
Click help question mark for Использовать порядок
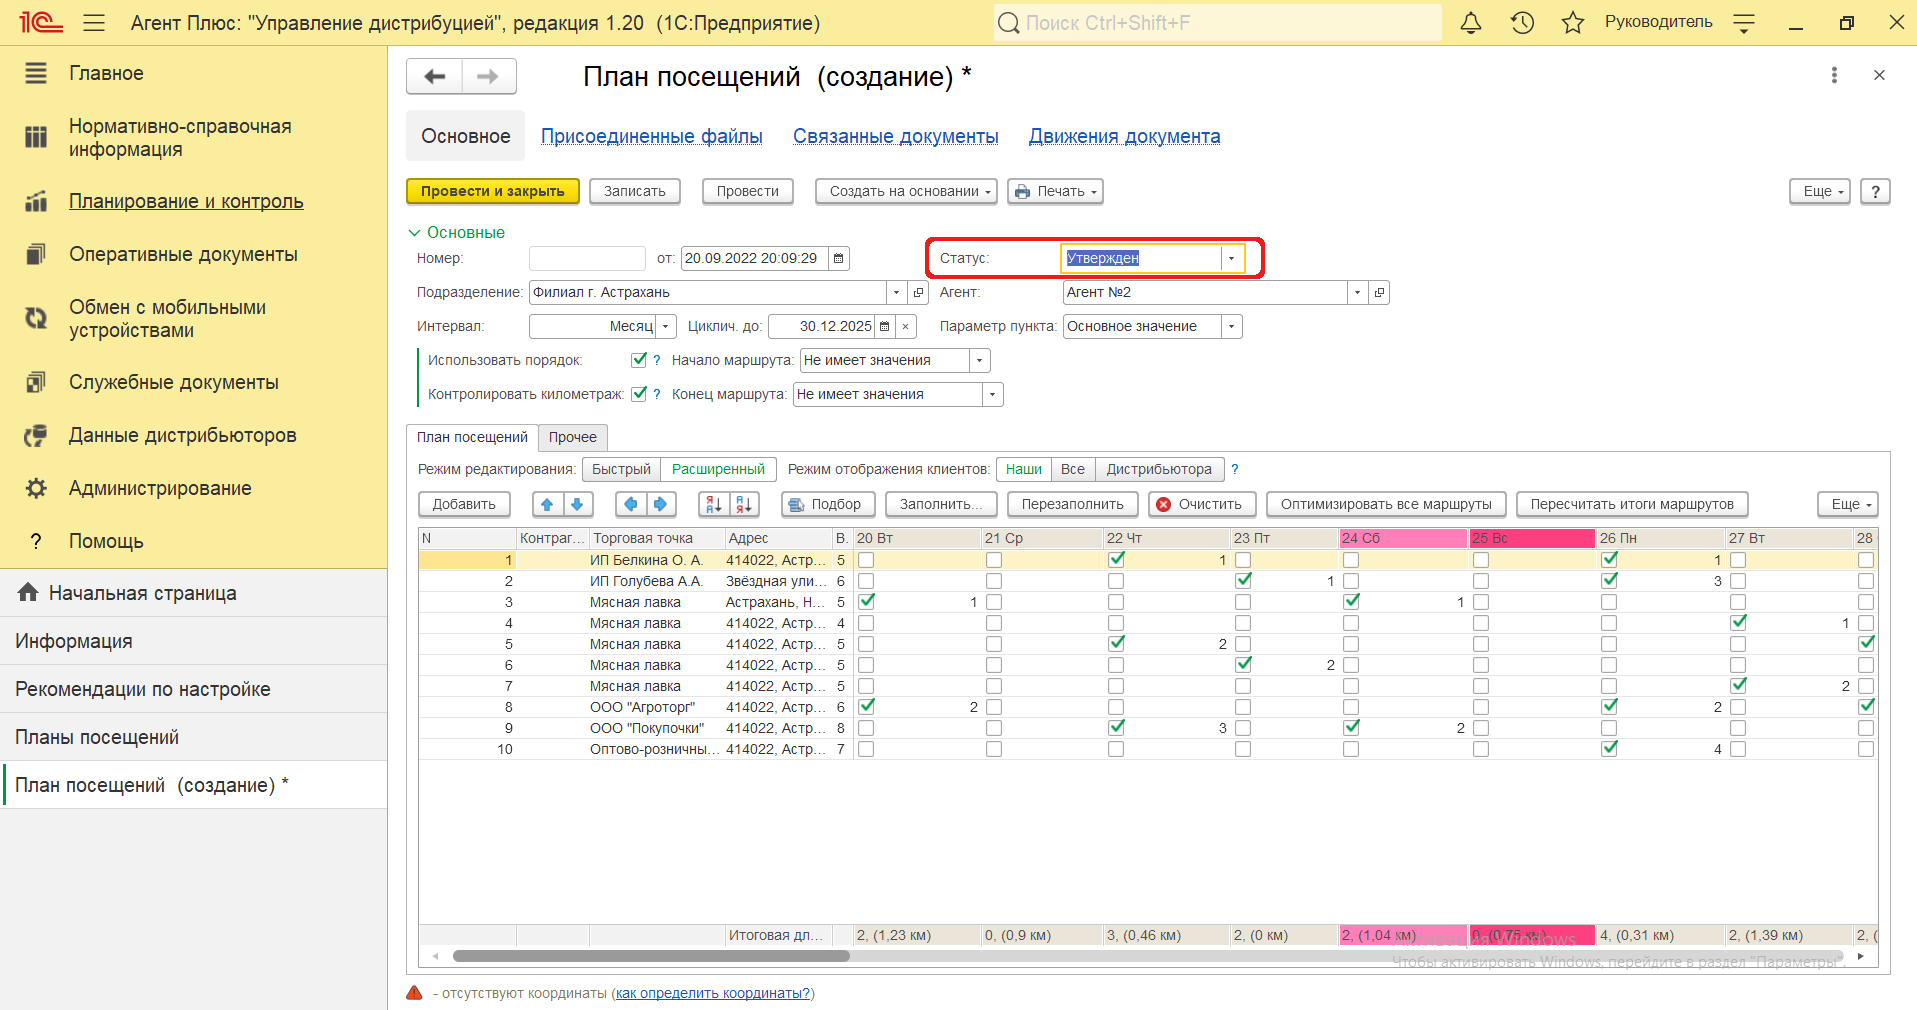[657, 360]
